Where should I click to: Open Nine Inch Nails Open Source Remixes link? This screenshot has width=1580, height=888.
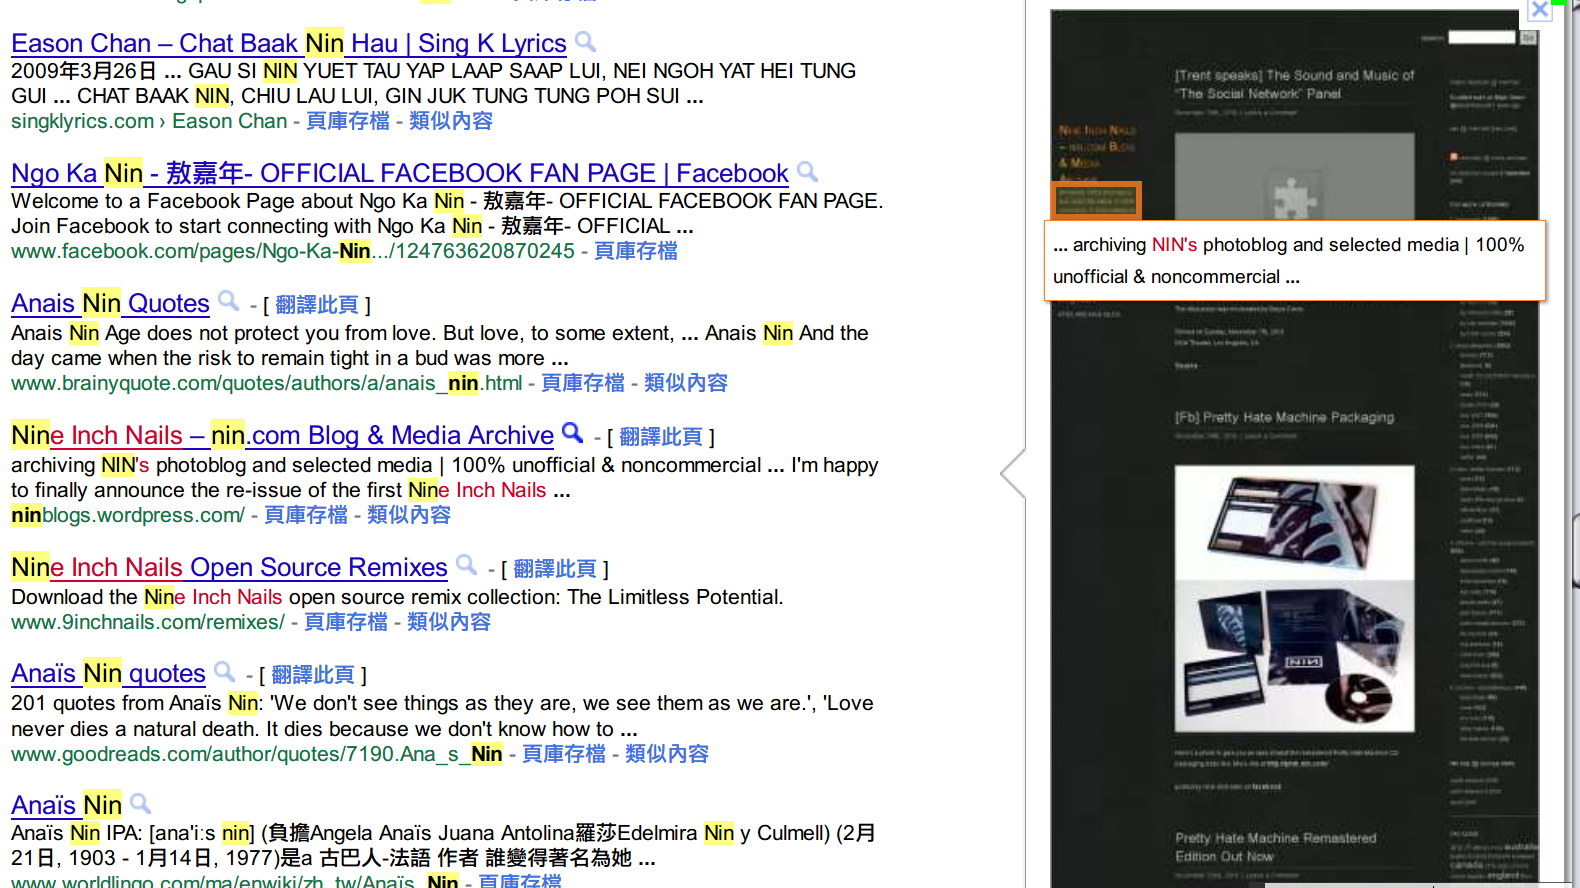[x=229, y=568]
